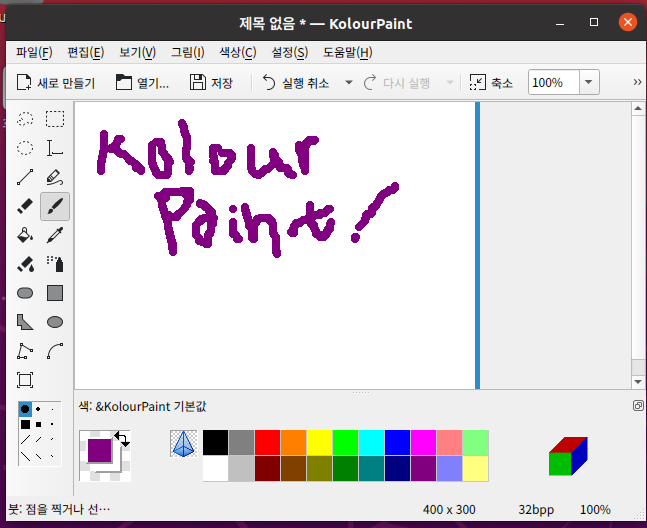
Task: Open the Undo history dropdown arrow
Action: click(349, 82)
